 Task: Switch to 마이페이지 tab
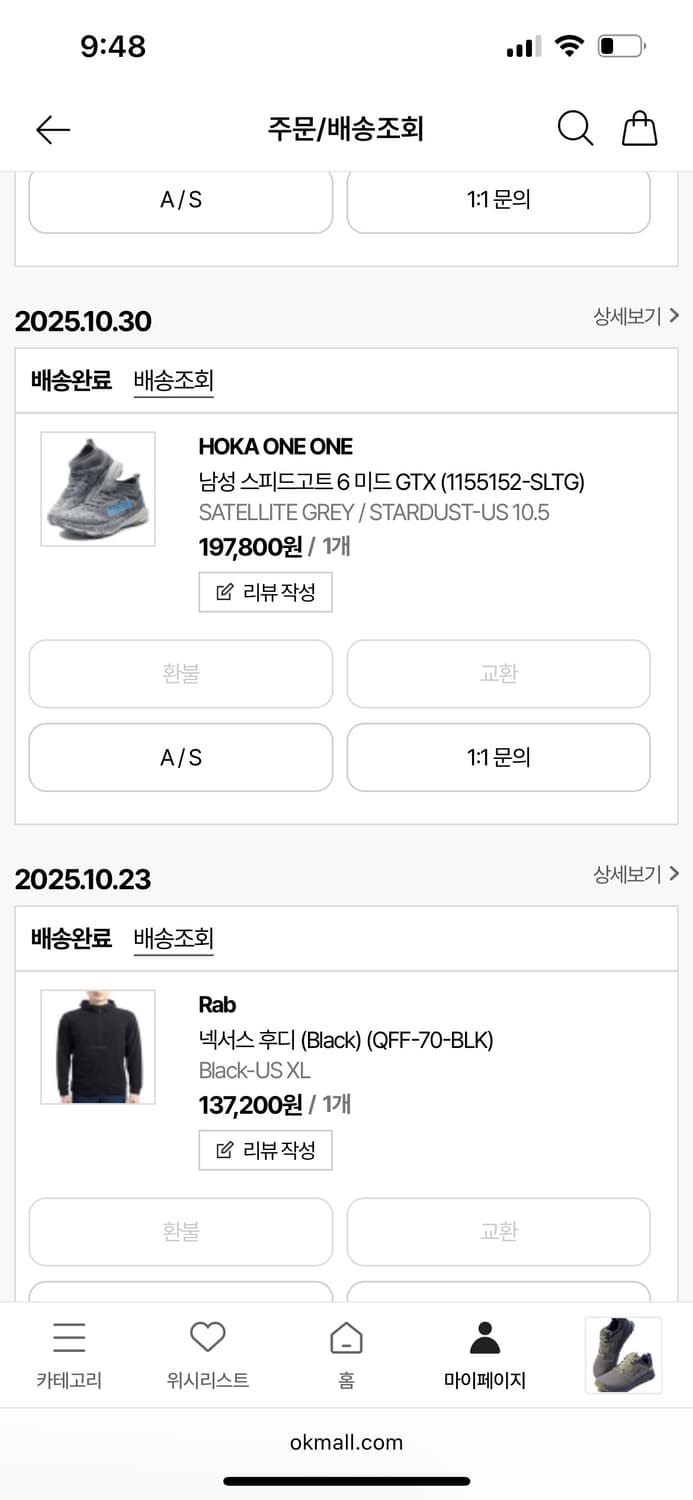pyautogui.click(x=484, y=1353)
